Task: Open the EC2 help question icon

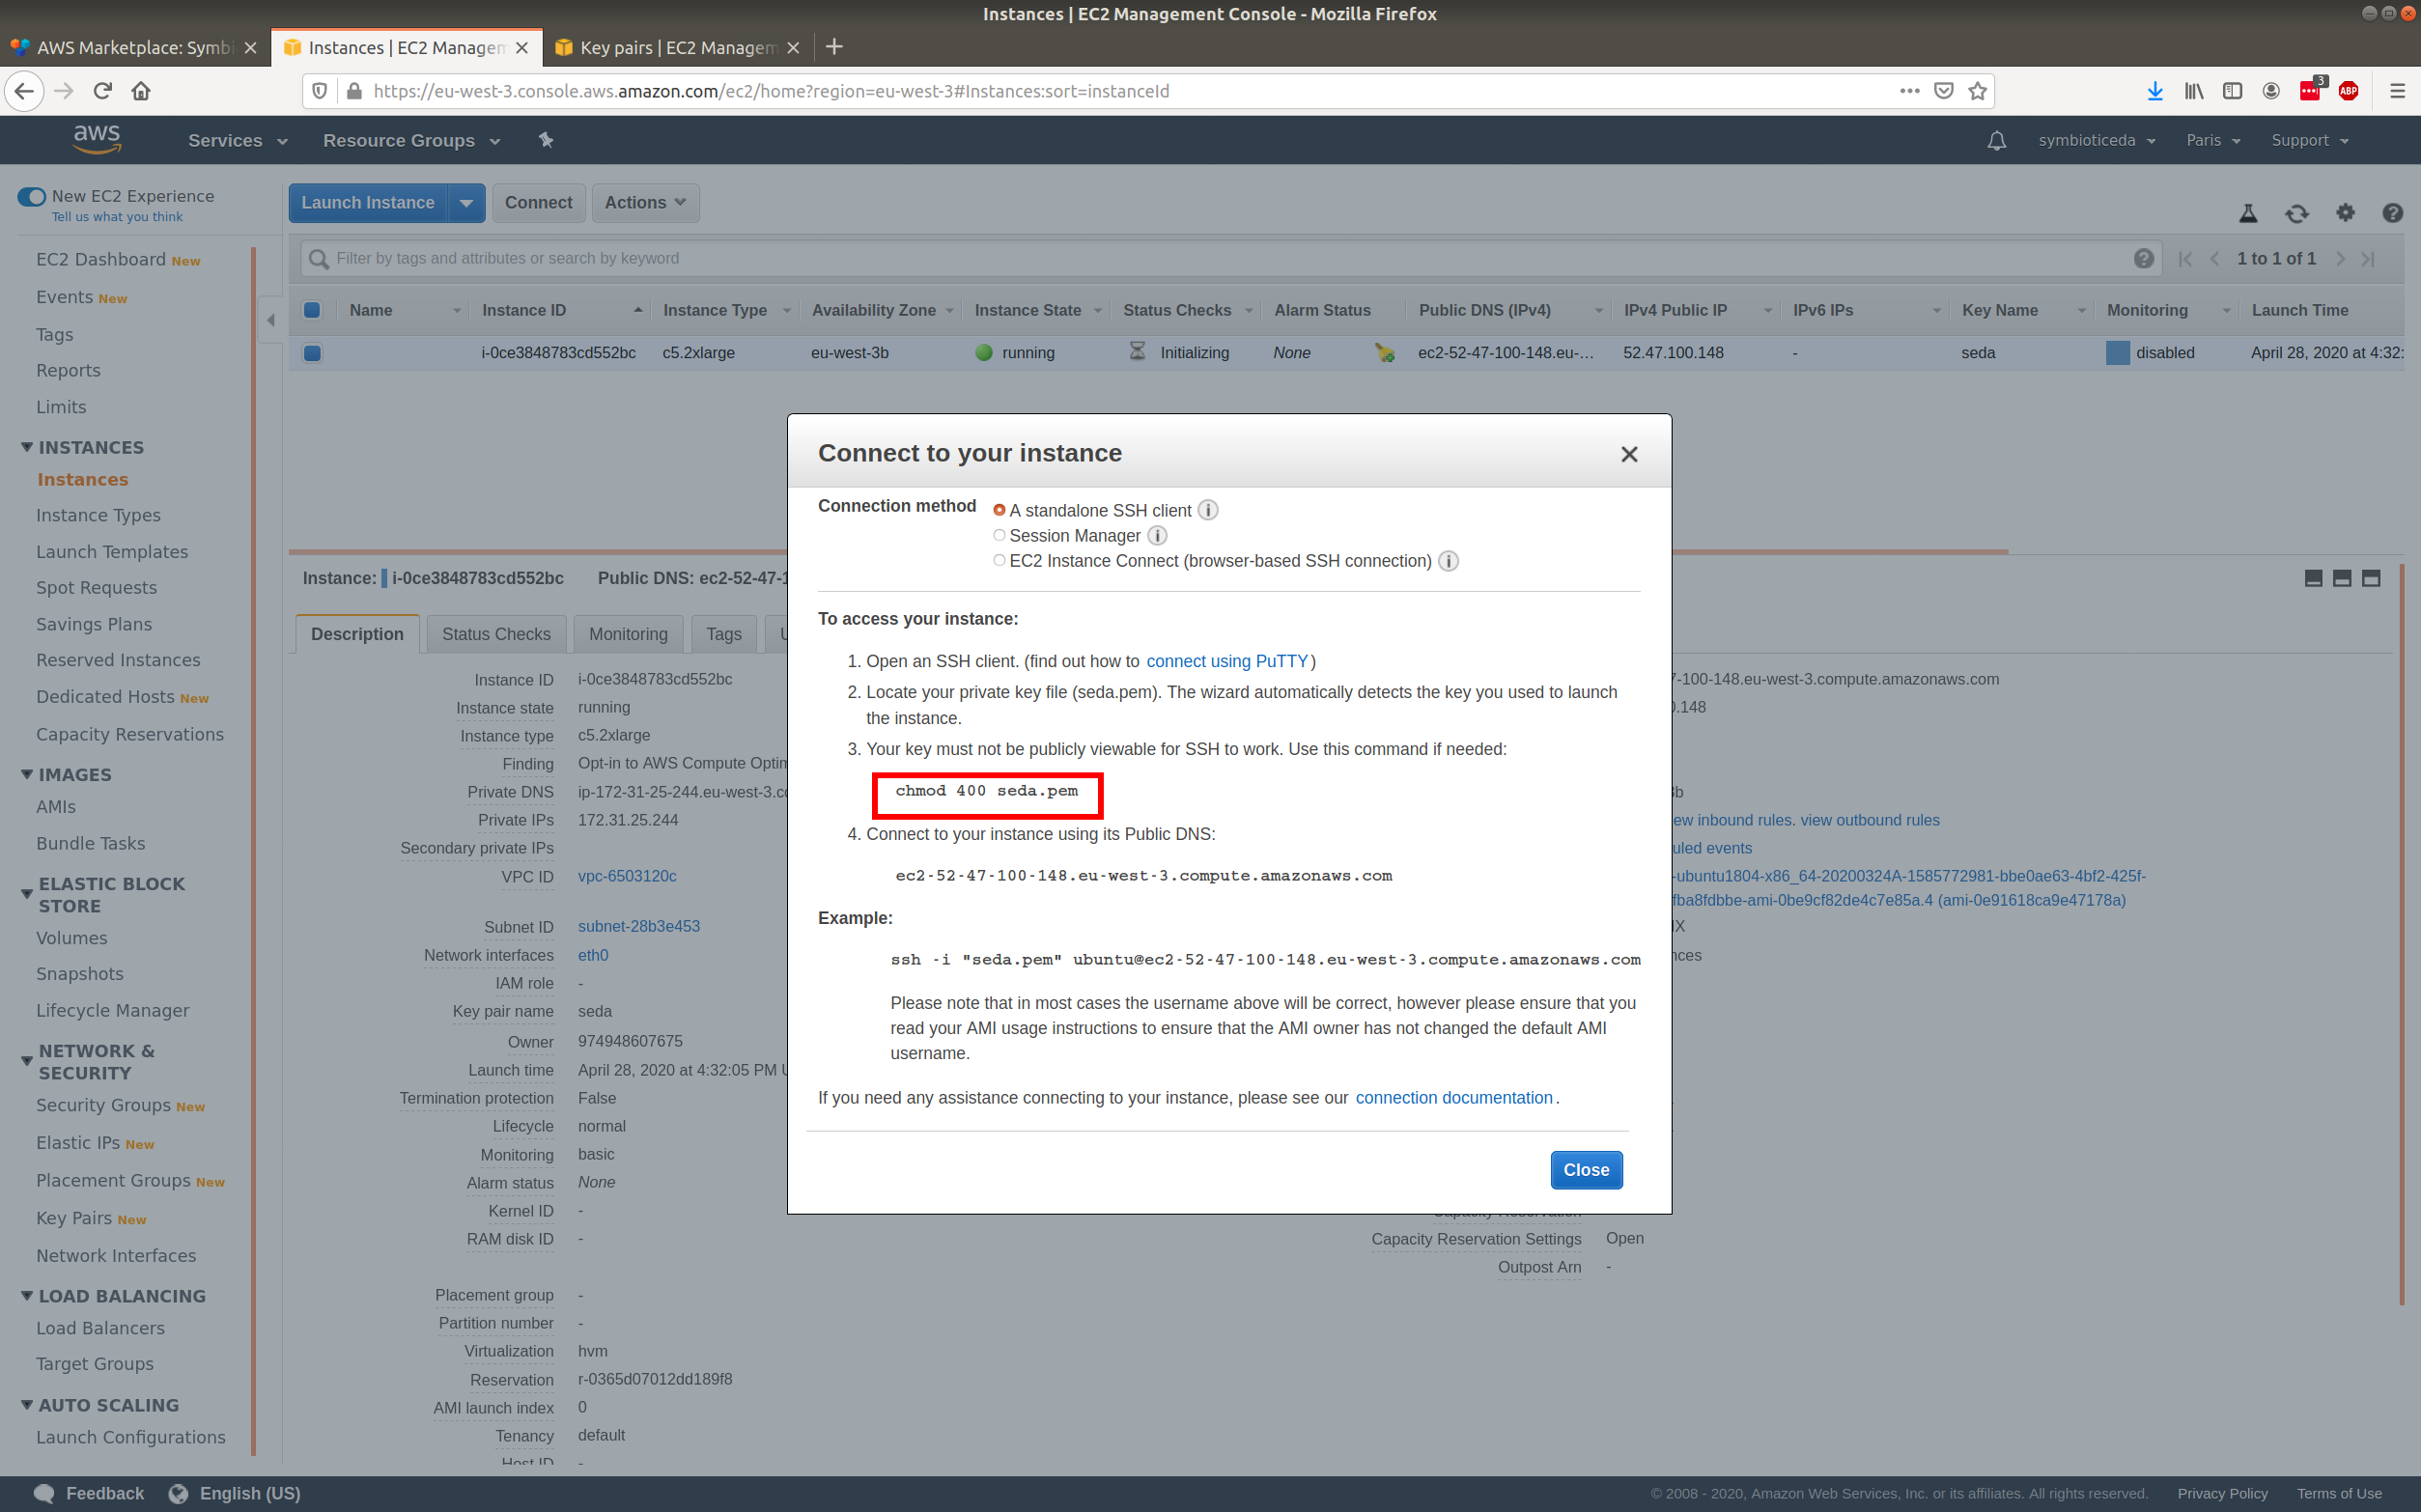Action: click(x=2392, y=213)
